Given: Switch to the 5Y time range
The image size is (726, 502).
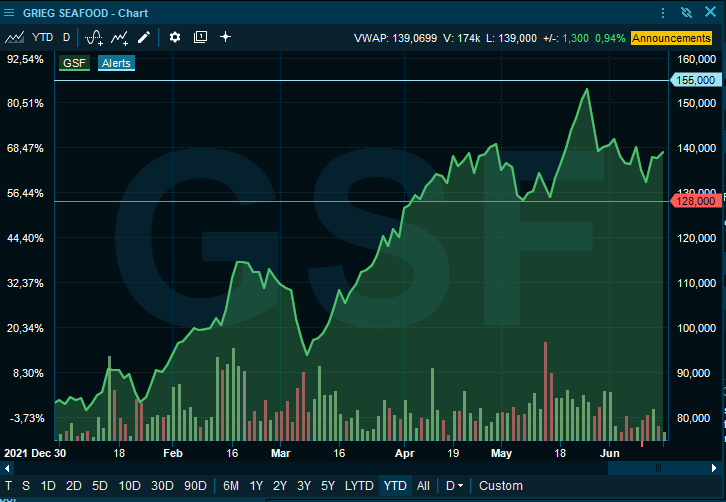Looking at the screenshot, I should tap(328, 486).
